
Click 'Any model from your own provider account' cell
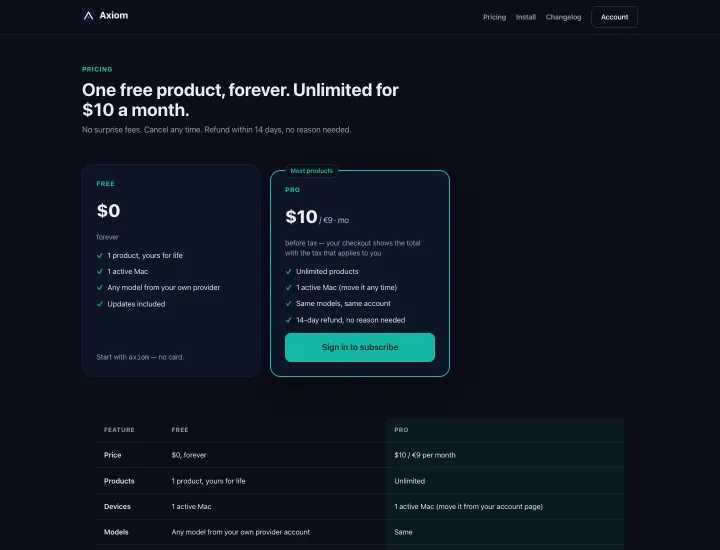(241, 532)
